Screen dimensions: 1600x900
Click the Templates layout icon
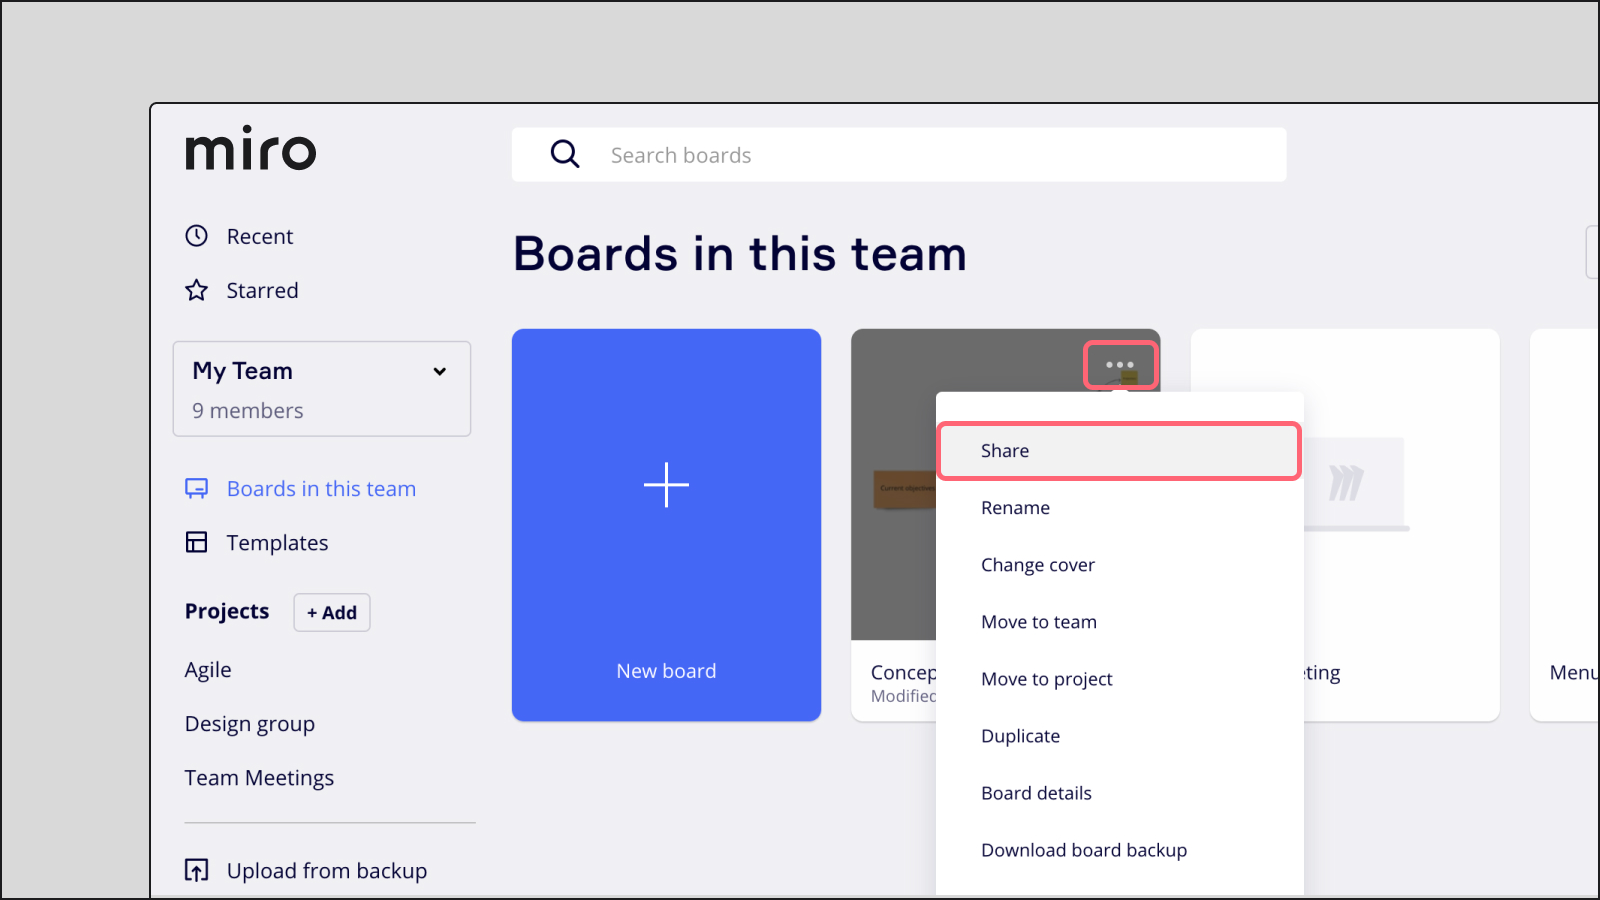[197, 542]
